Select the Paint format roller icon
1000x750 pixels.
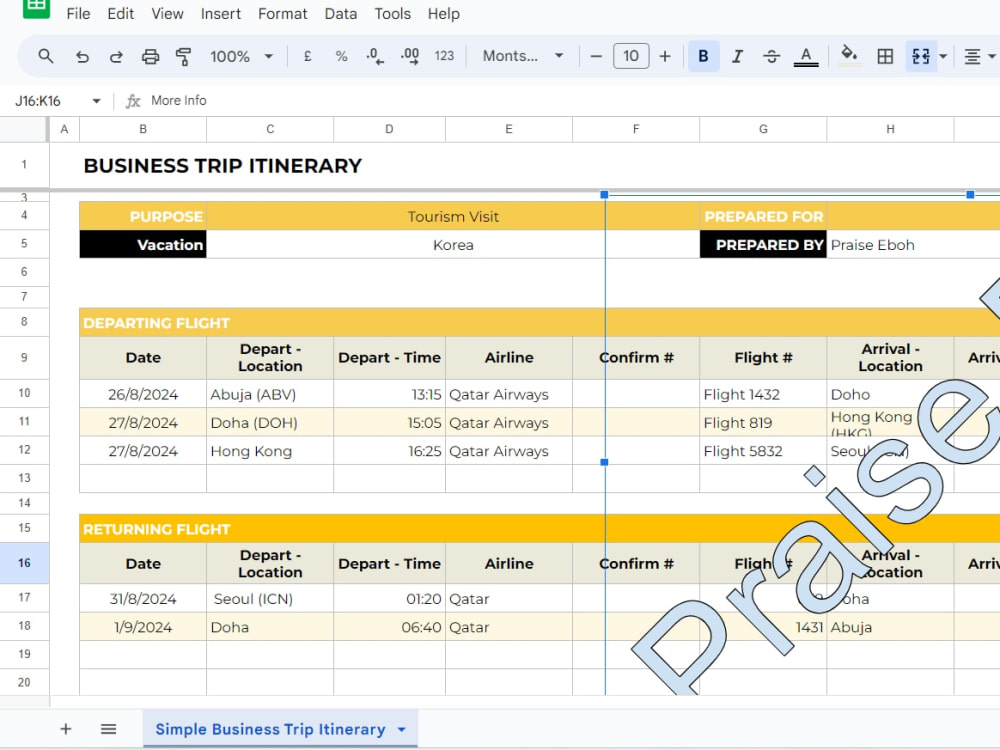pyautogui.click(x=184, y=56)
